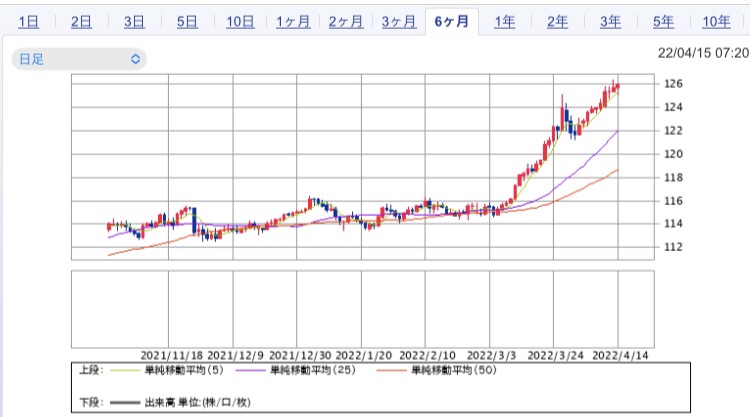Click the 112 price axis label
The width and height of the screenshot is (750, 417).
(x=673, y=247)
